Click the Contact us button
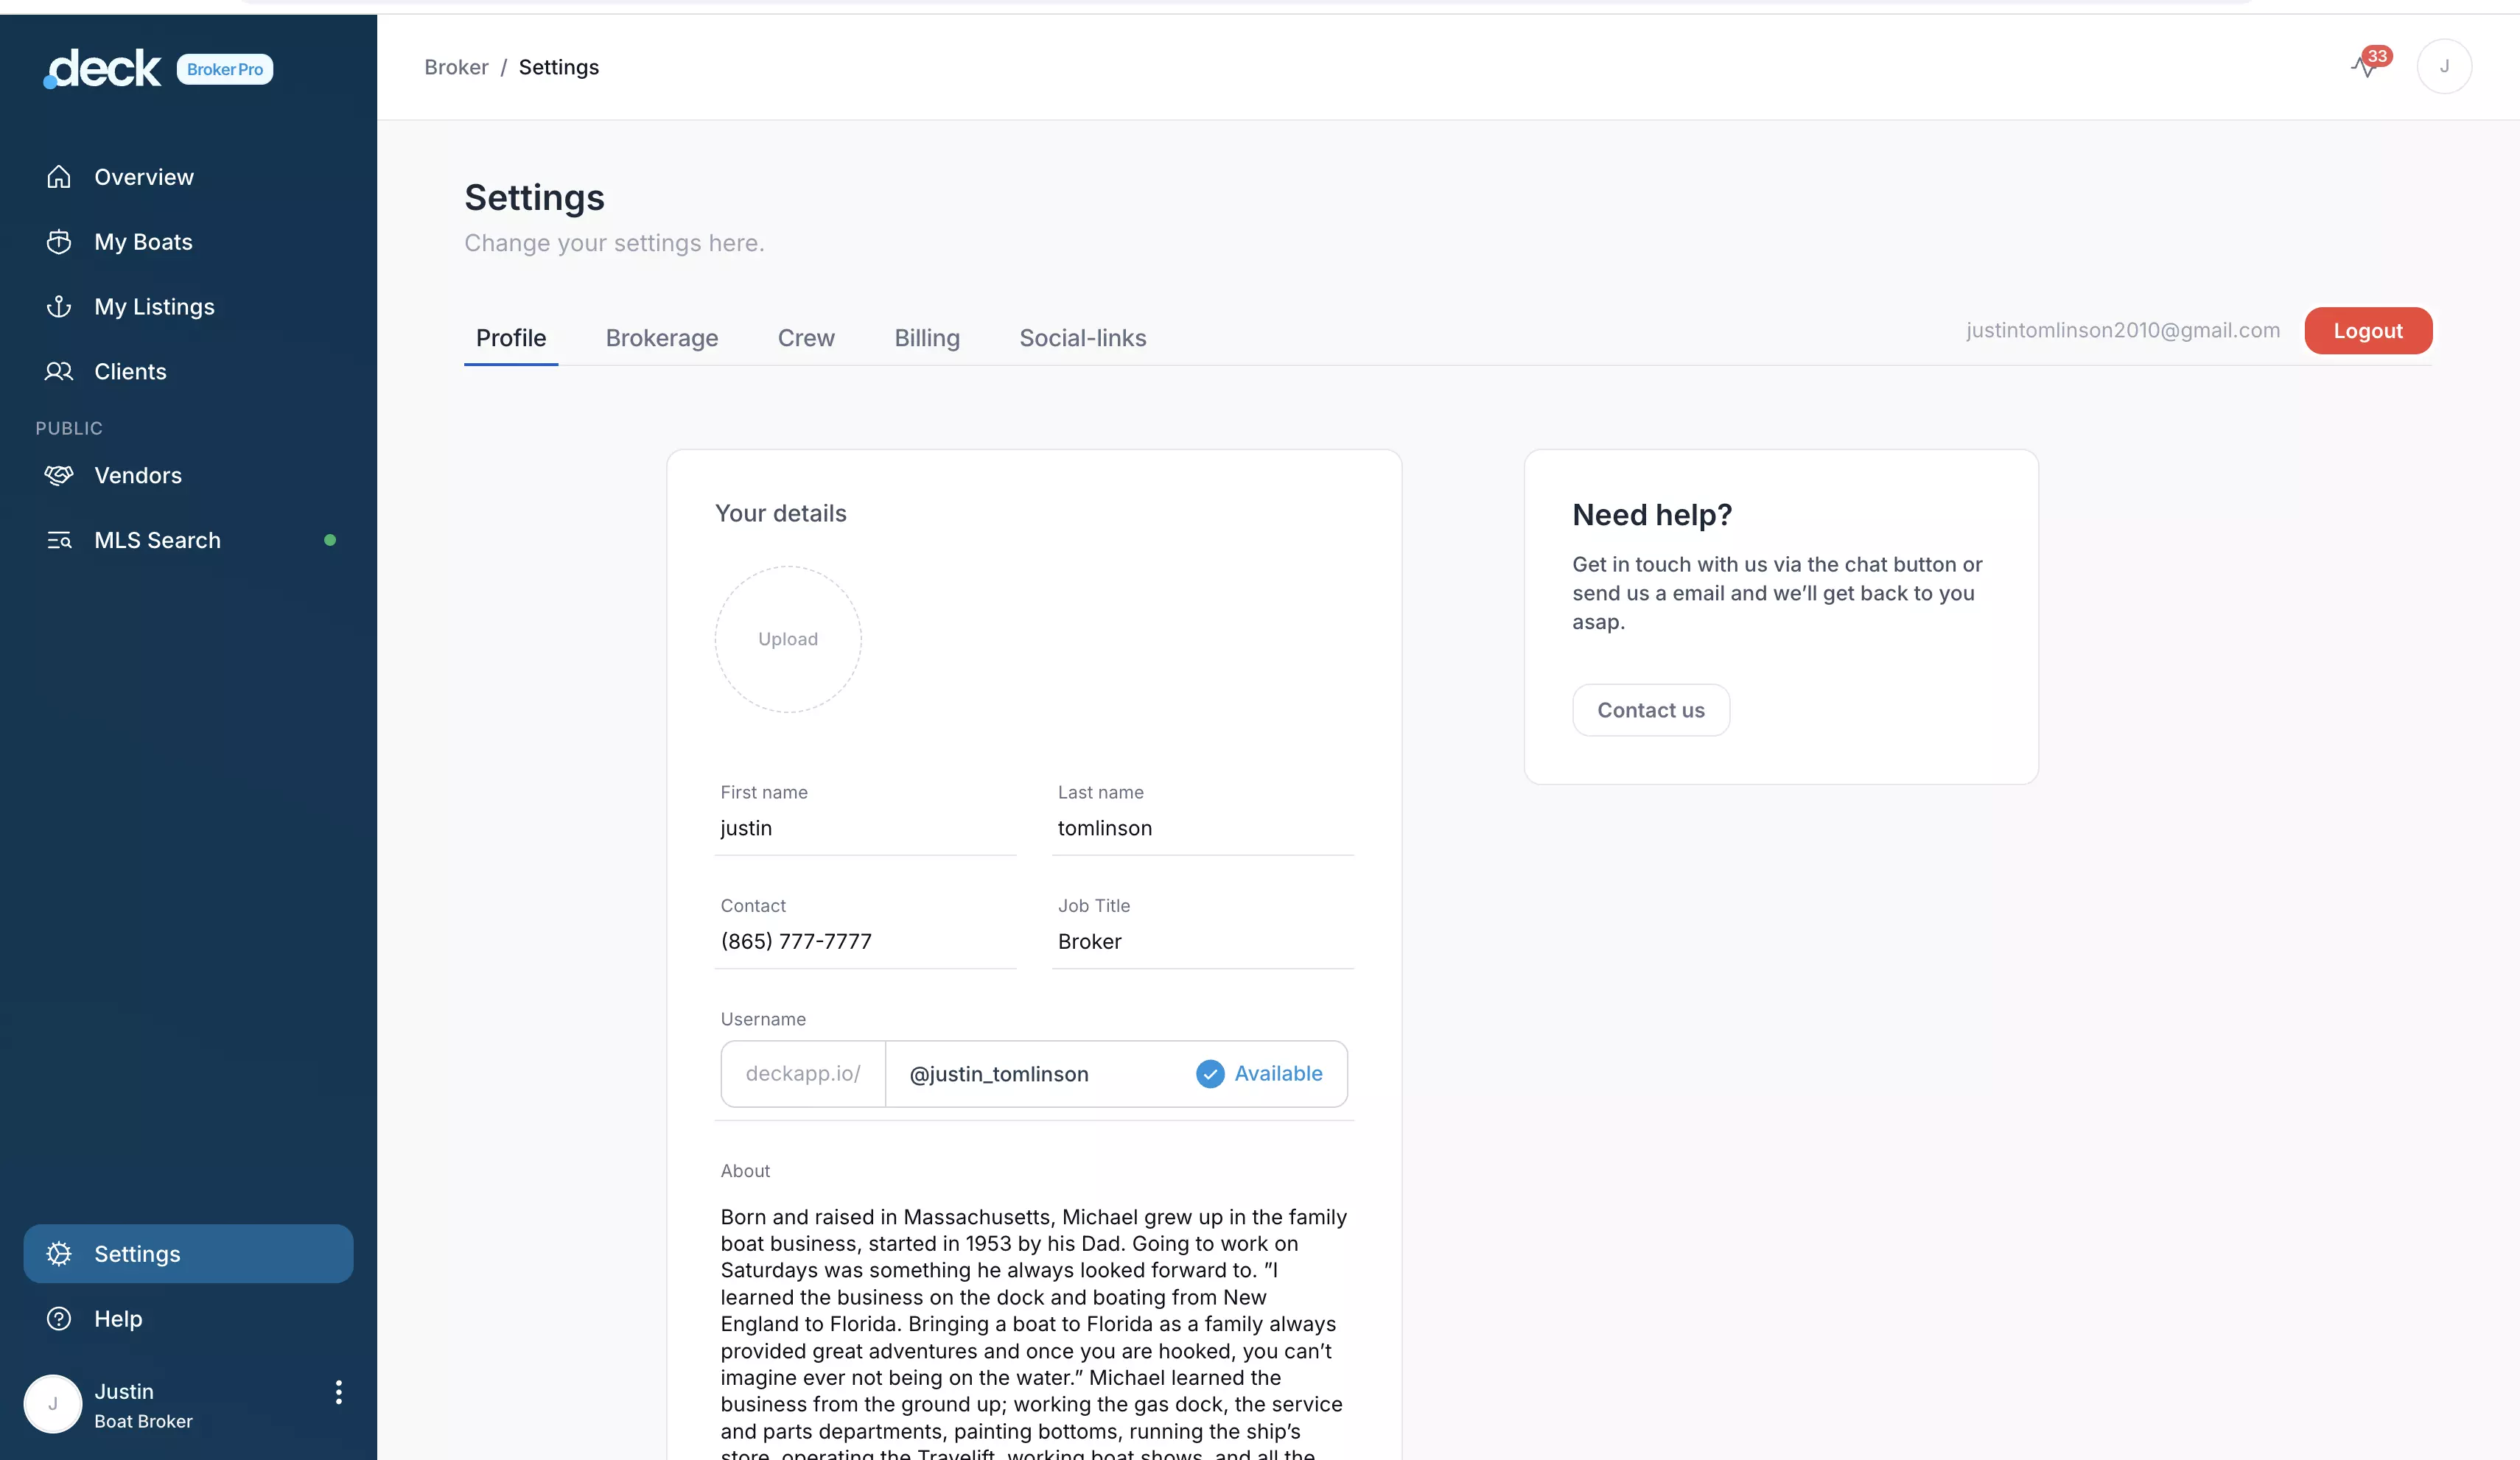This screenshot has height=1460, width=2520. pyautogui.click(x=1650, y=710)
